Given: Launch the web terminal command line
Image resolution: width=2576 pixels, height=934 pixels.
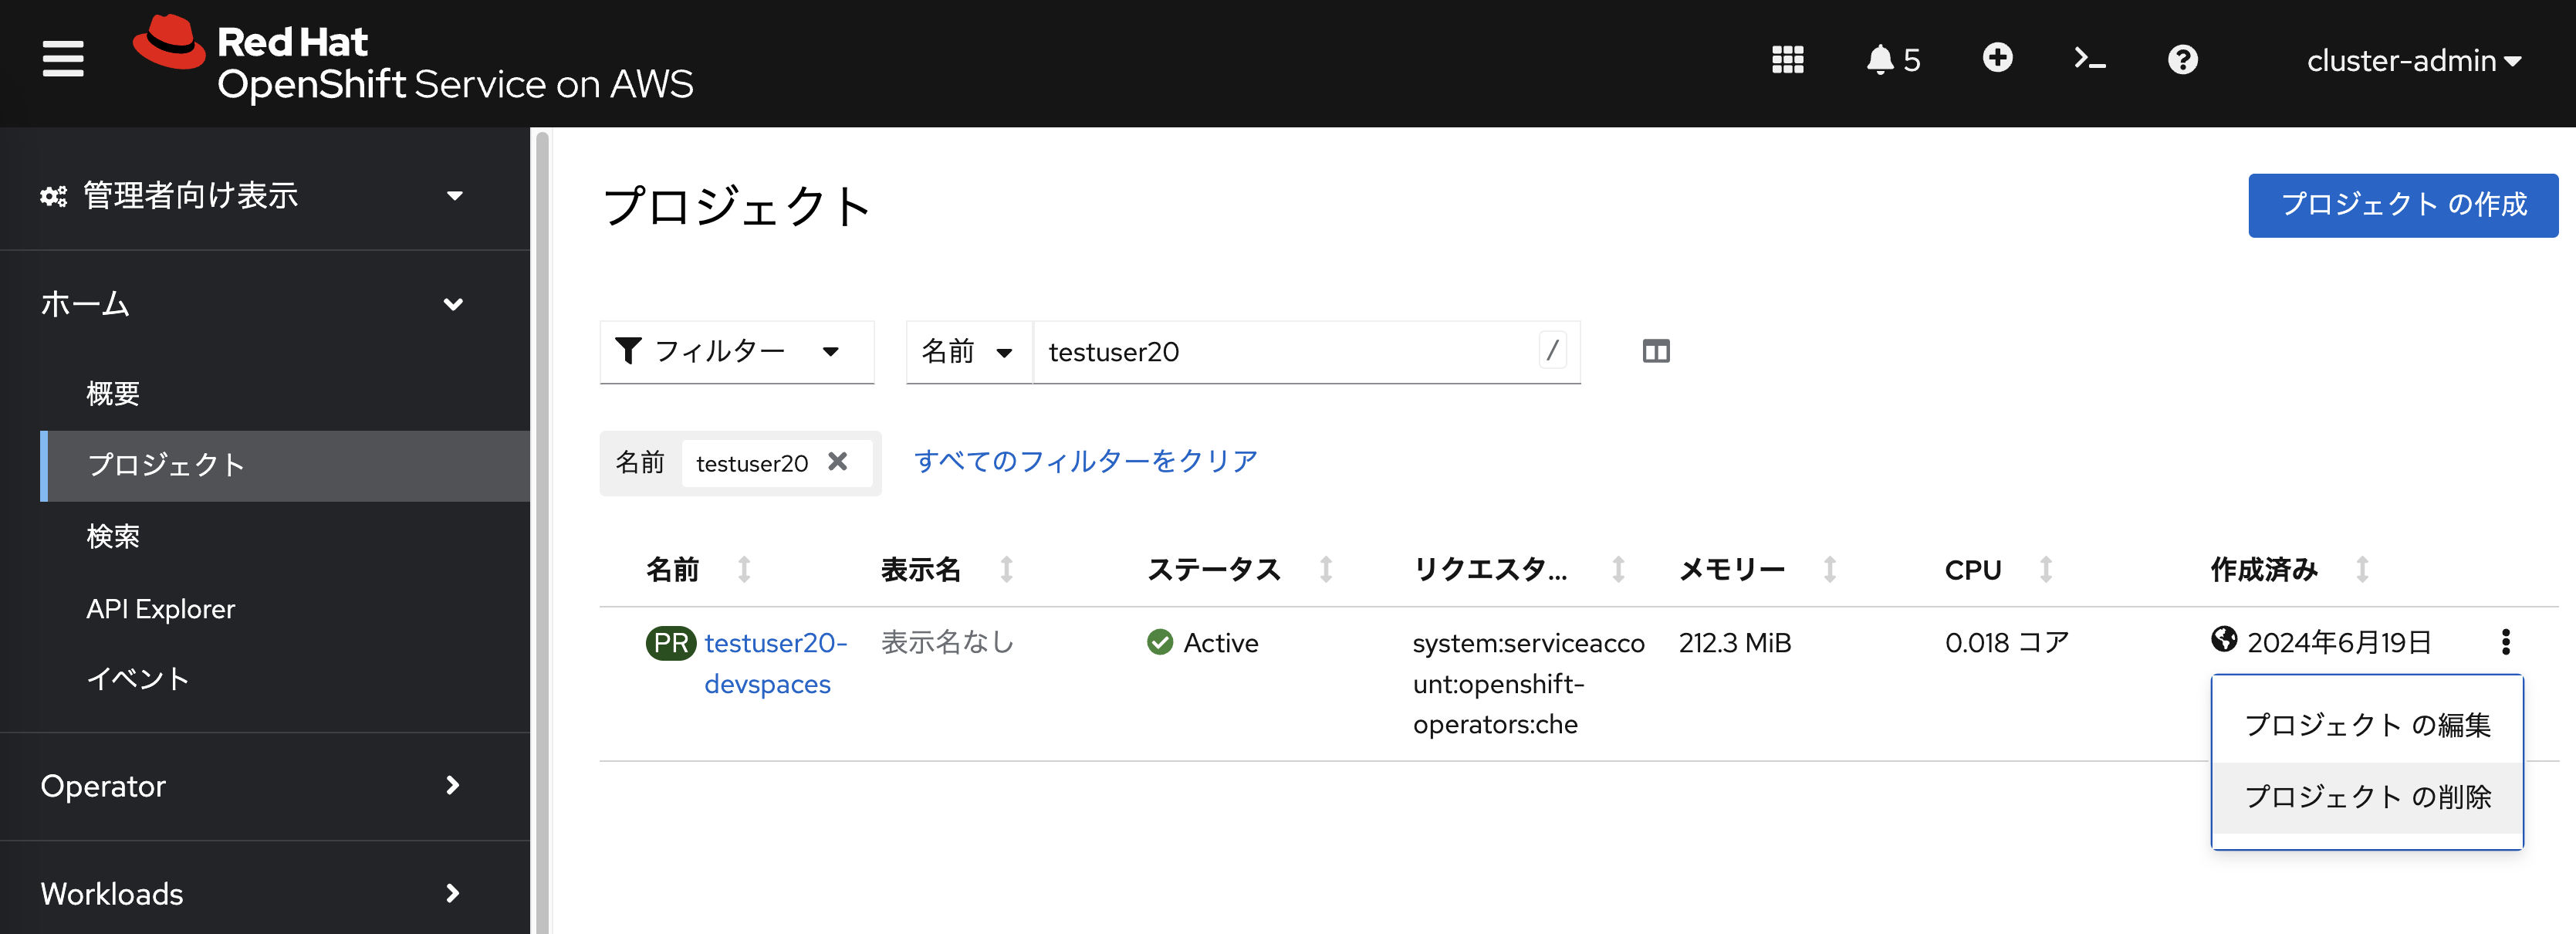Looking at the screenshot, I should 2090,60.
